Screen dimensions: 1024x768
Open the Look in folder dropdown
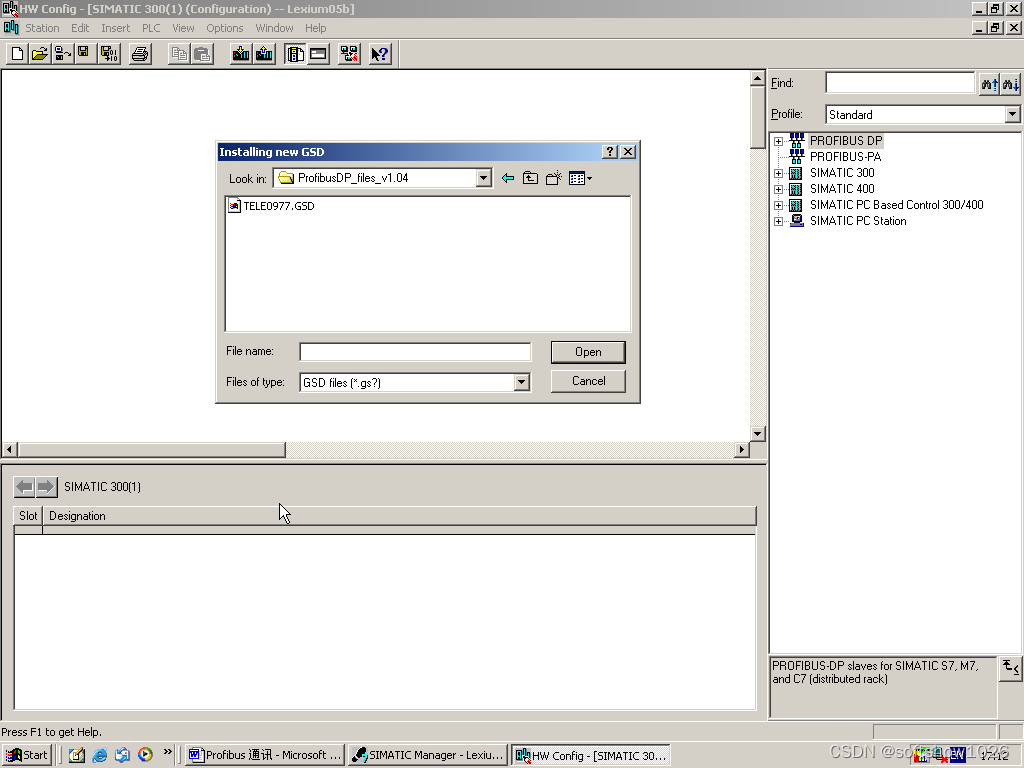pyautogui.click(x=483, y=178)
